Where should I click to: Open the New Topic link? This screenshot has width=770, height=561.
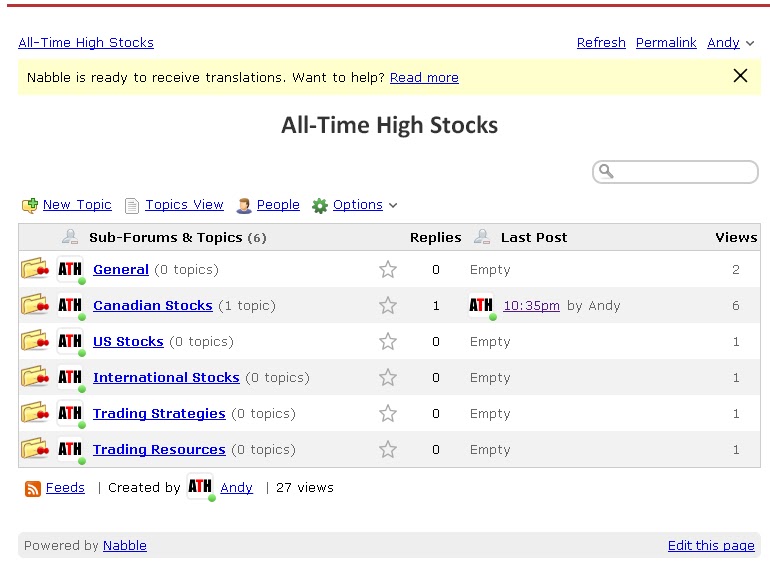77,204
